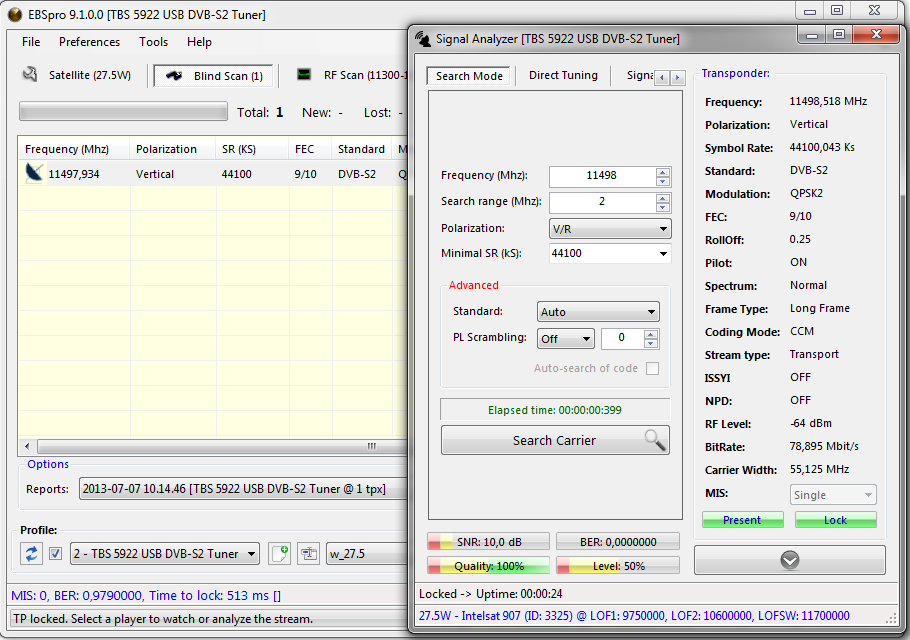Screen dimensions: 910x640
Task: Open the Help menu
Action: point(199,42)
